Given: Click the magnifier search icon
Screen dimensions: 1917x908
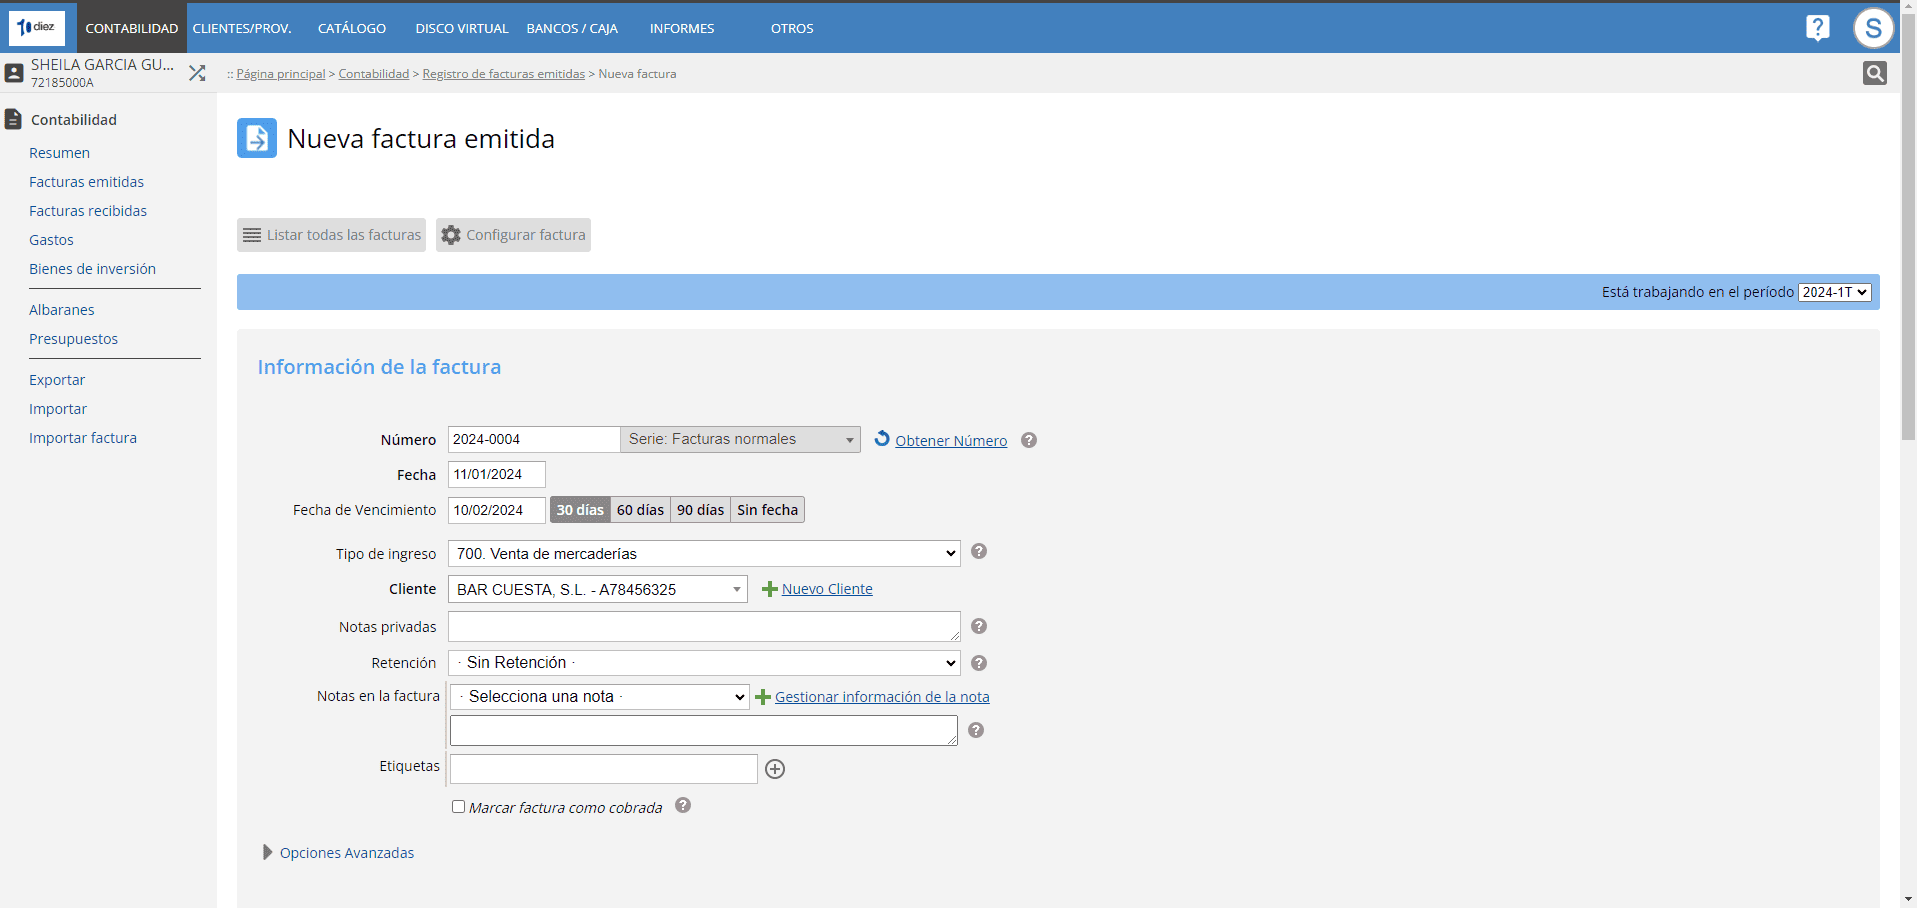Looking at the screenshot, I should pos(1874,73).
